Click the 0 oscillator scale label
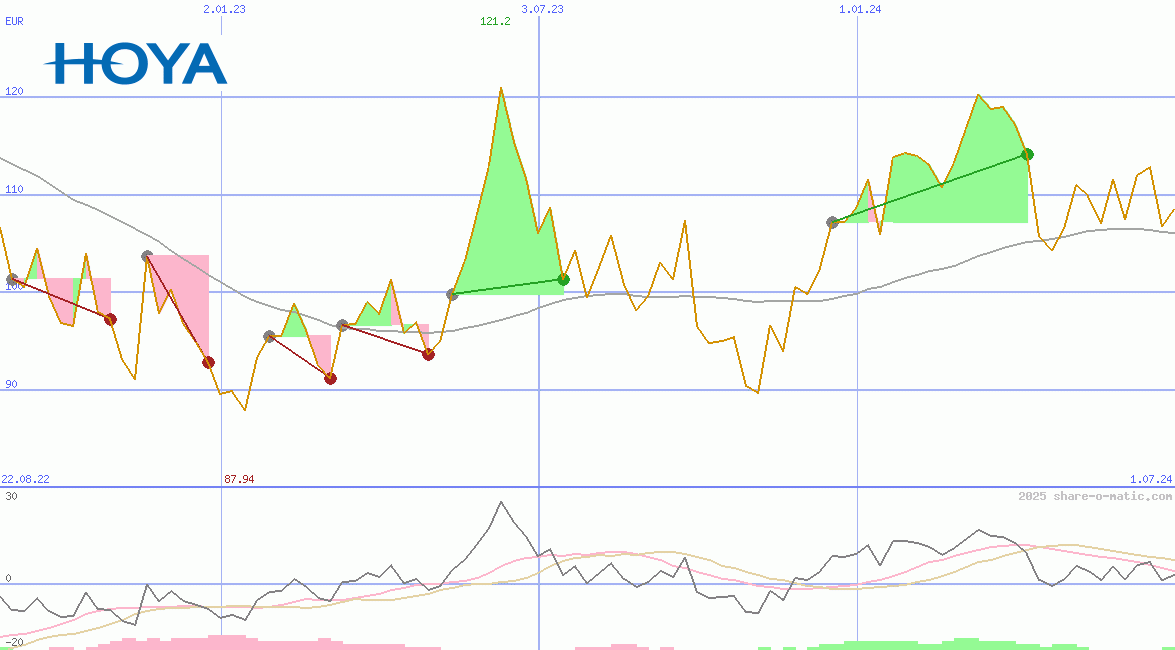This screenshot has height=650, width=1175. 8,578
